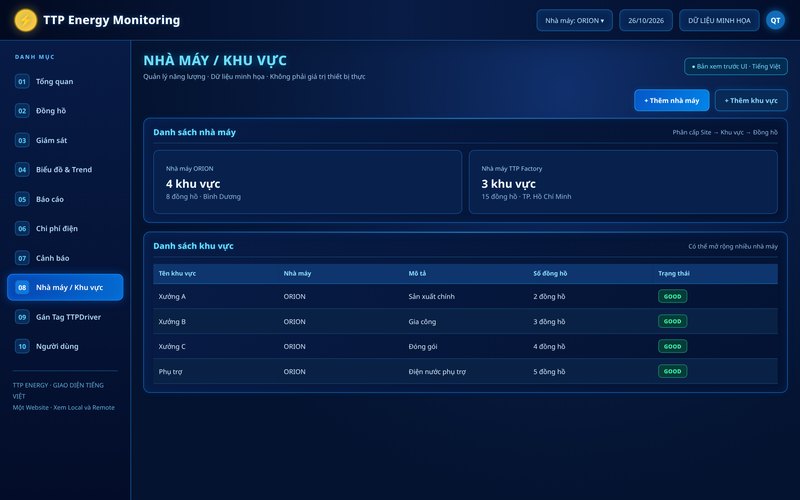The height and width of the screenshot is (500, 800).
Task: Open the Nhà máy: ORION dropdown
Action: pos(574,20)
